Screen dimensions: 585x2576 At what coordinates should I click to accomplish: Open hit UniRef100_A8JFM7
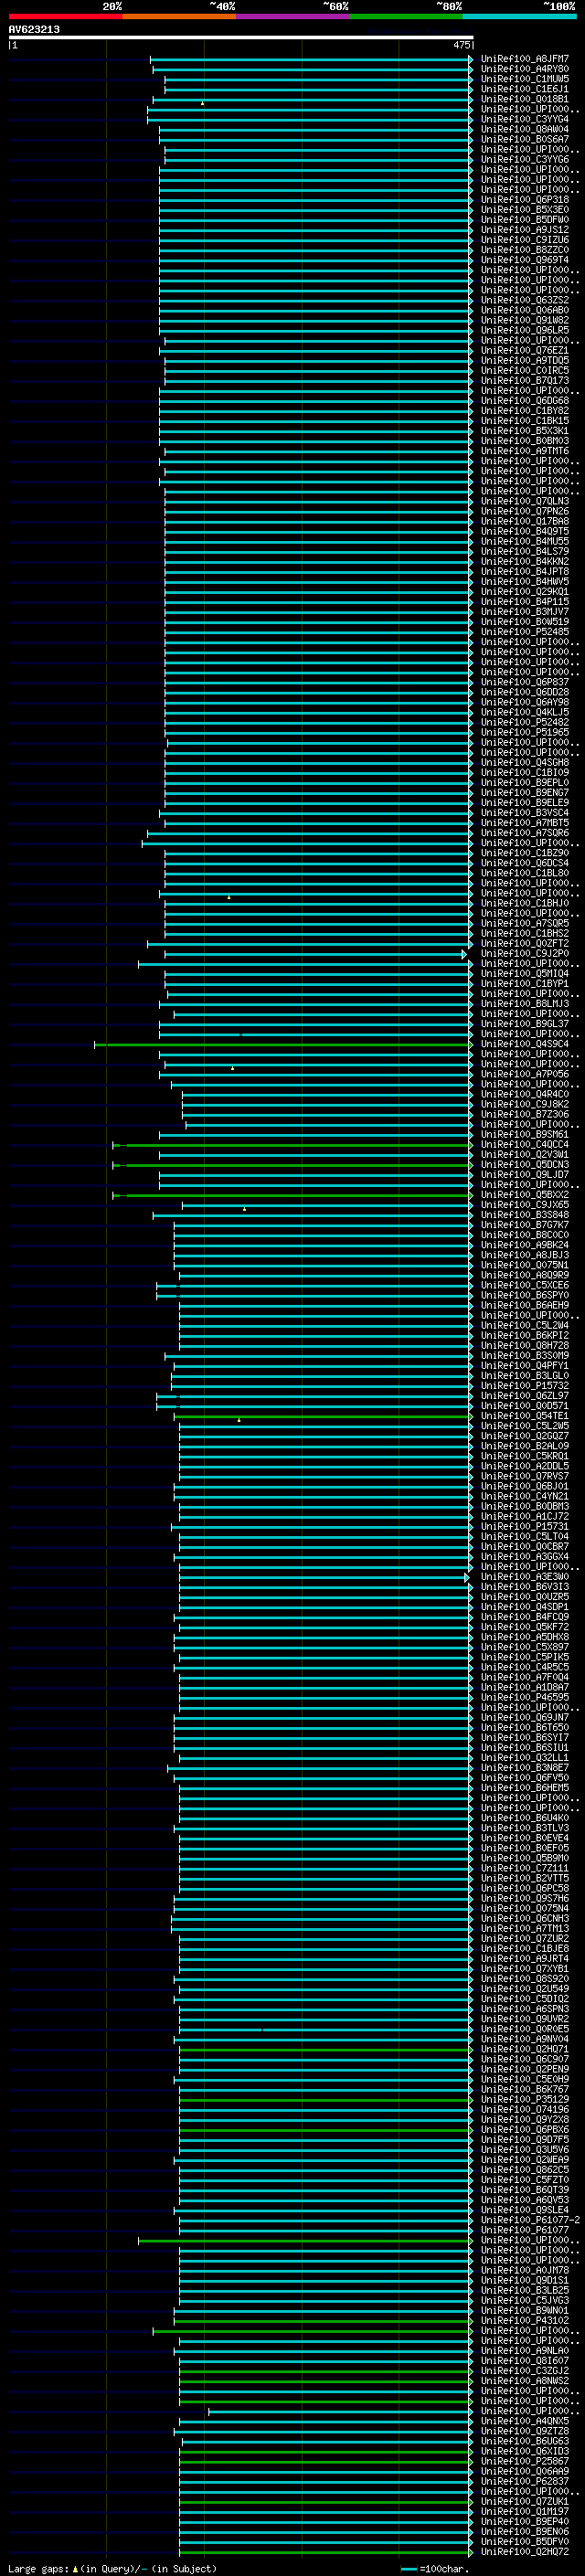click(525, 59)
